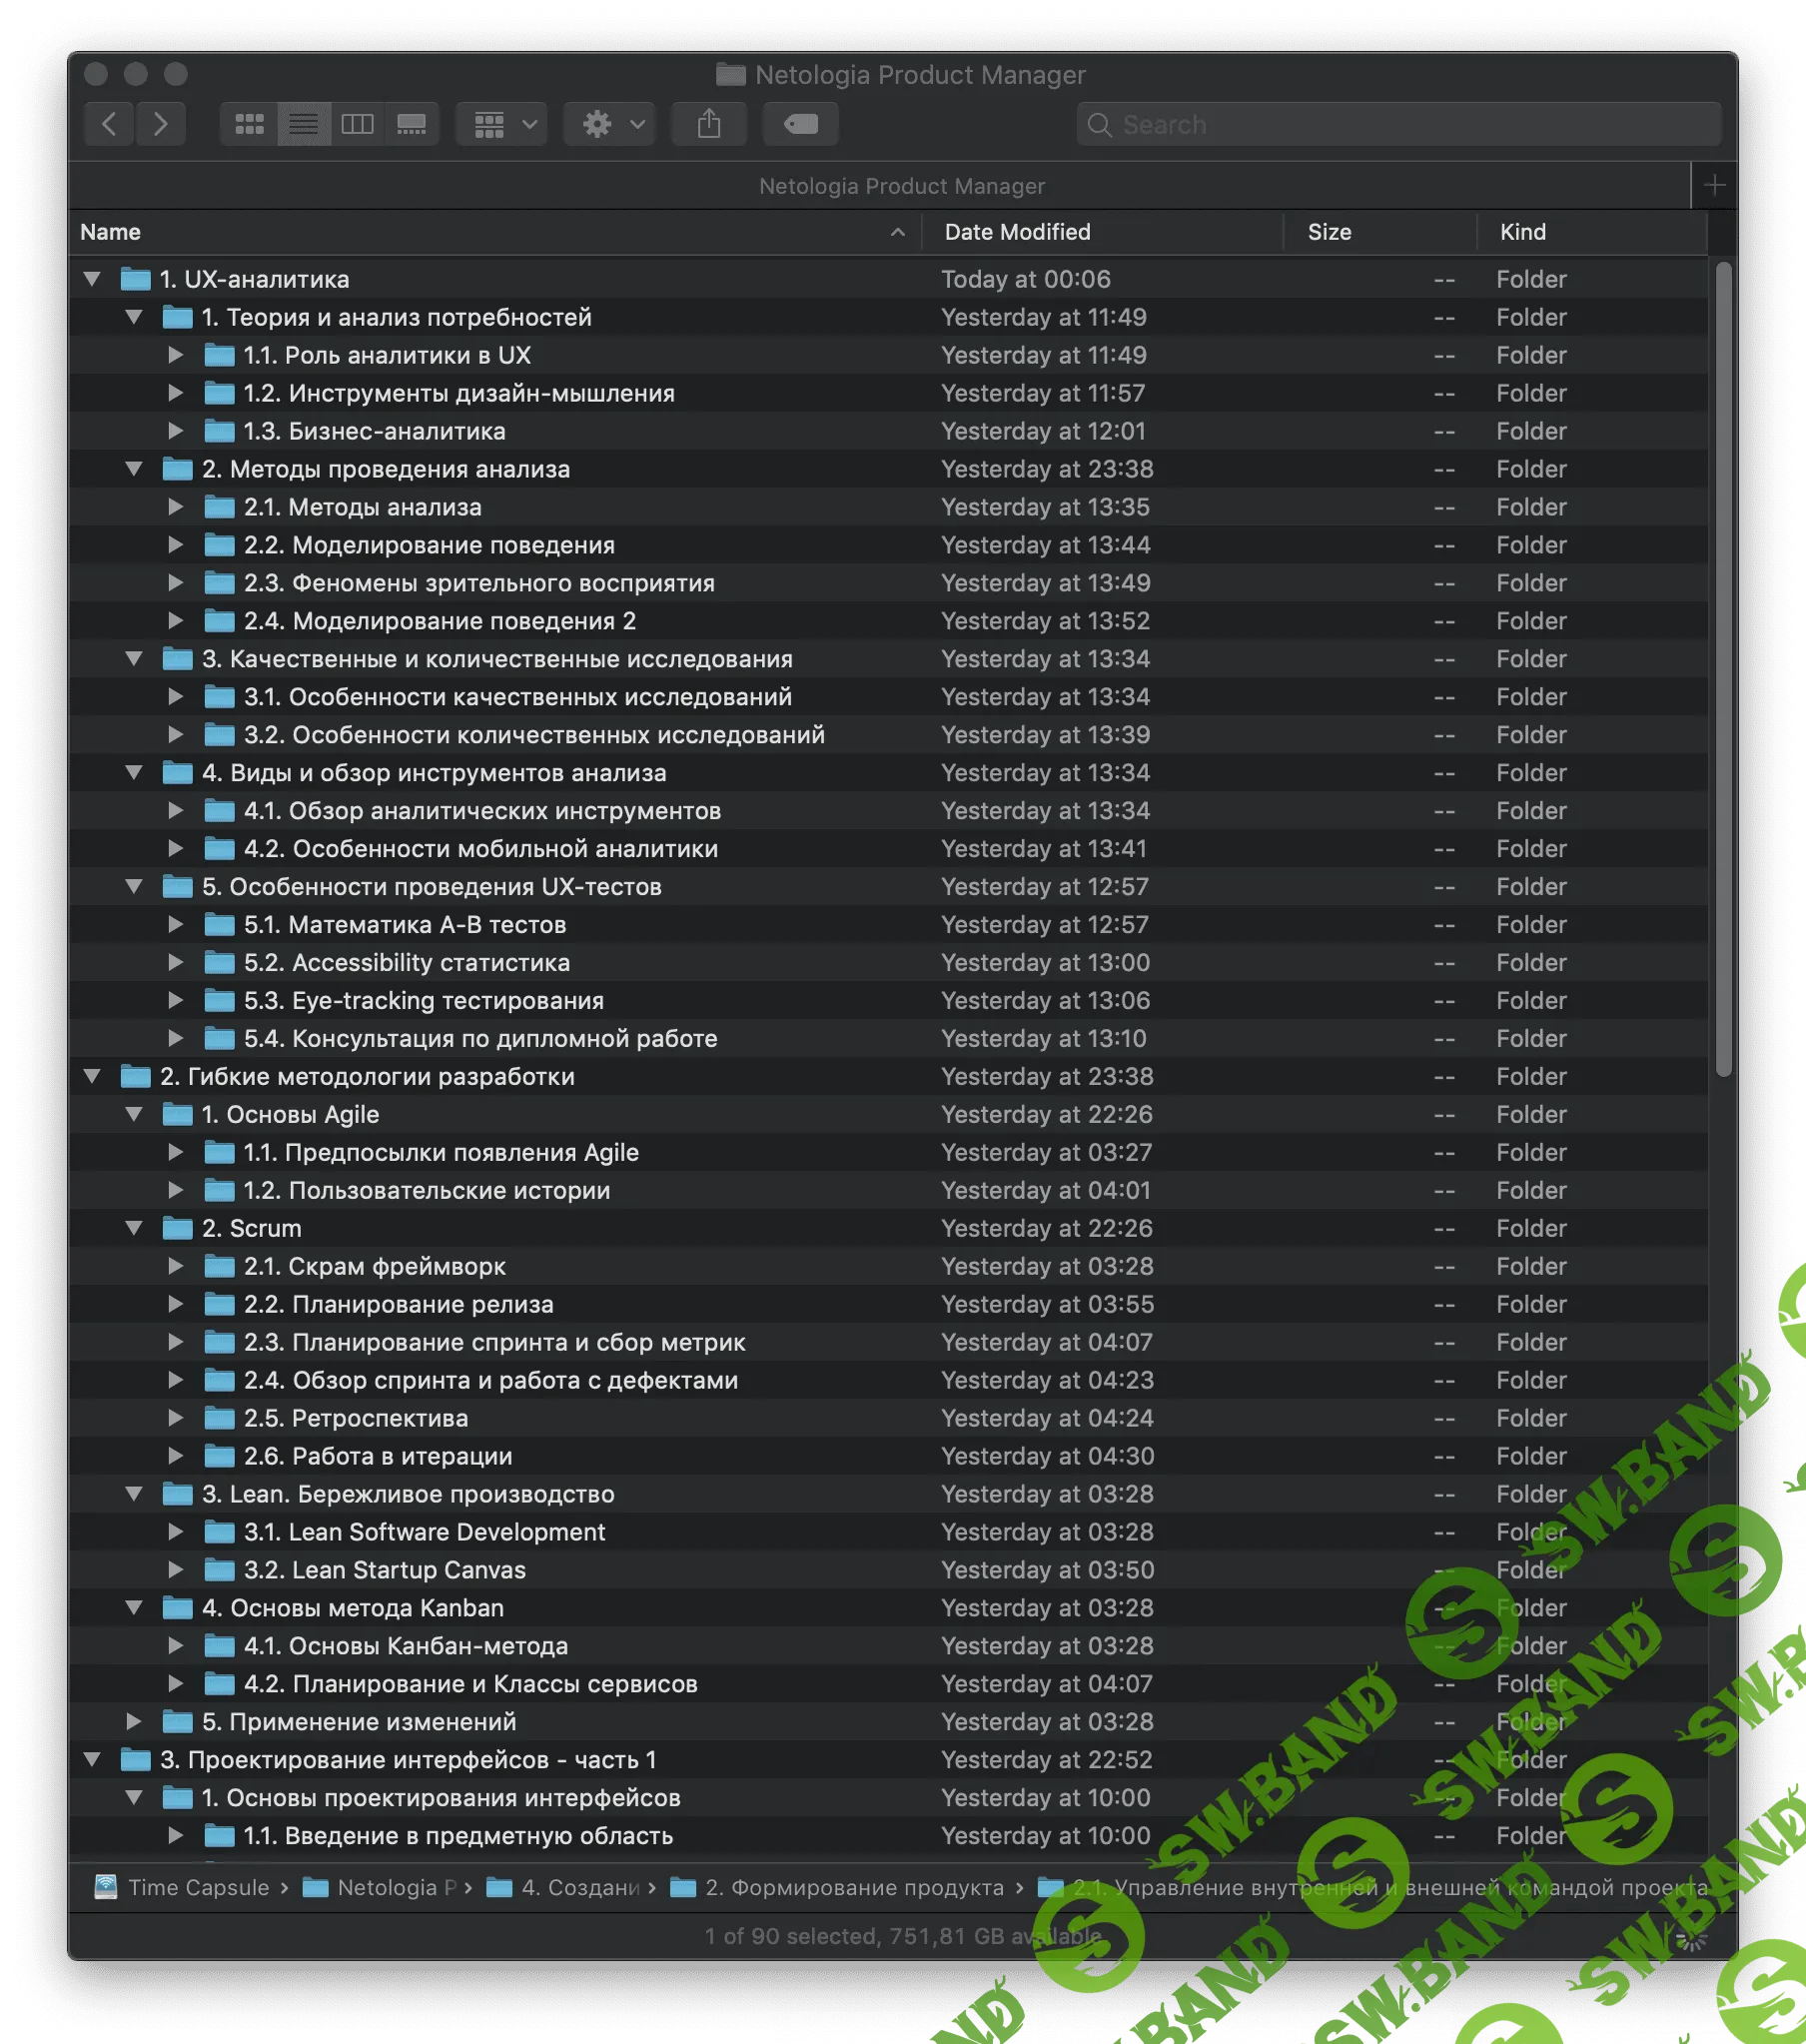
Task: Switch to icon view
Action: 249,124
